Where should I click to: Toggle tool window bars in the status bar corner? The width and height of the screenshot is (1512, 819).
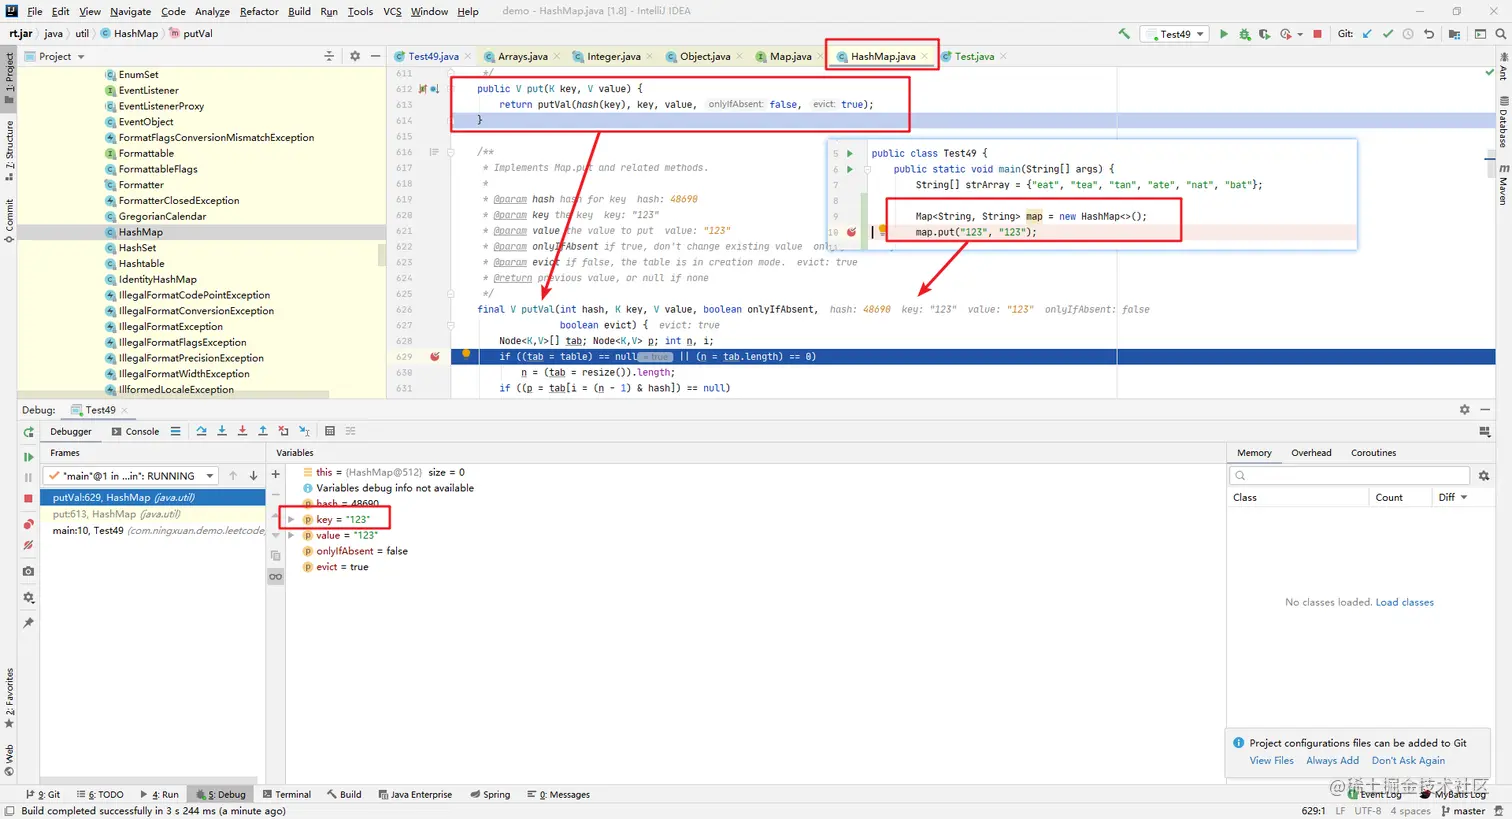tap(9, 811)
